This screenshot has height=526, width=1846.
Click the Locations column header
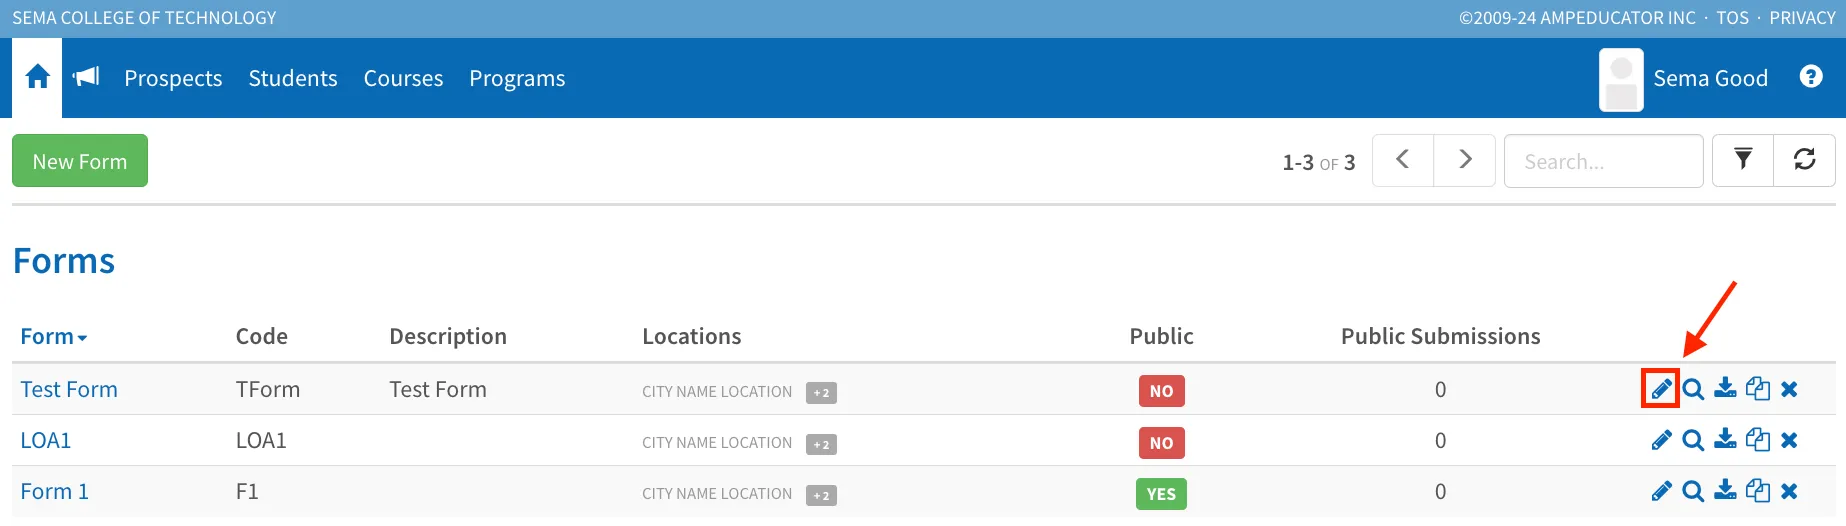tap(692, 336)
